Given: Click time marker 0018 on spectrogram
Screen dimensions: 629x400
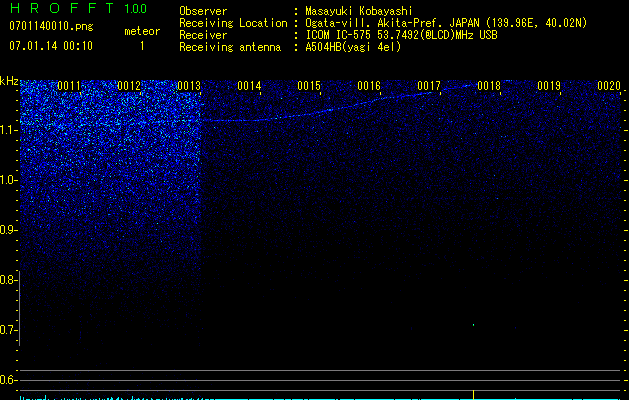Looking at the screenshot, I should [489, 86].
